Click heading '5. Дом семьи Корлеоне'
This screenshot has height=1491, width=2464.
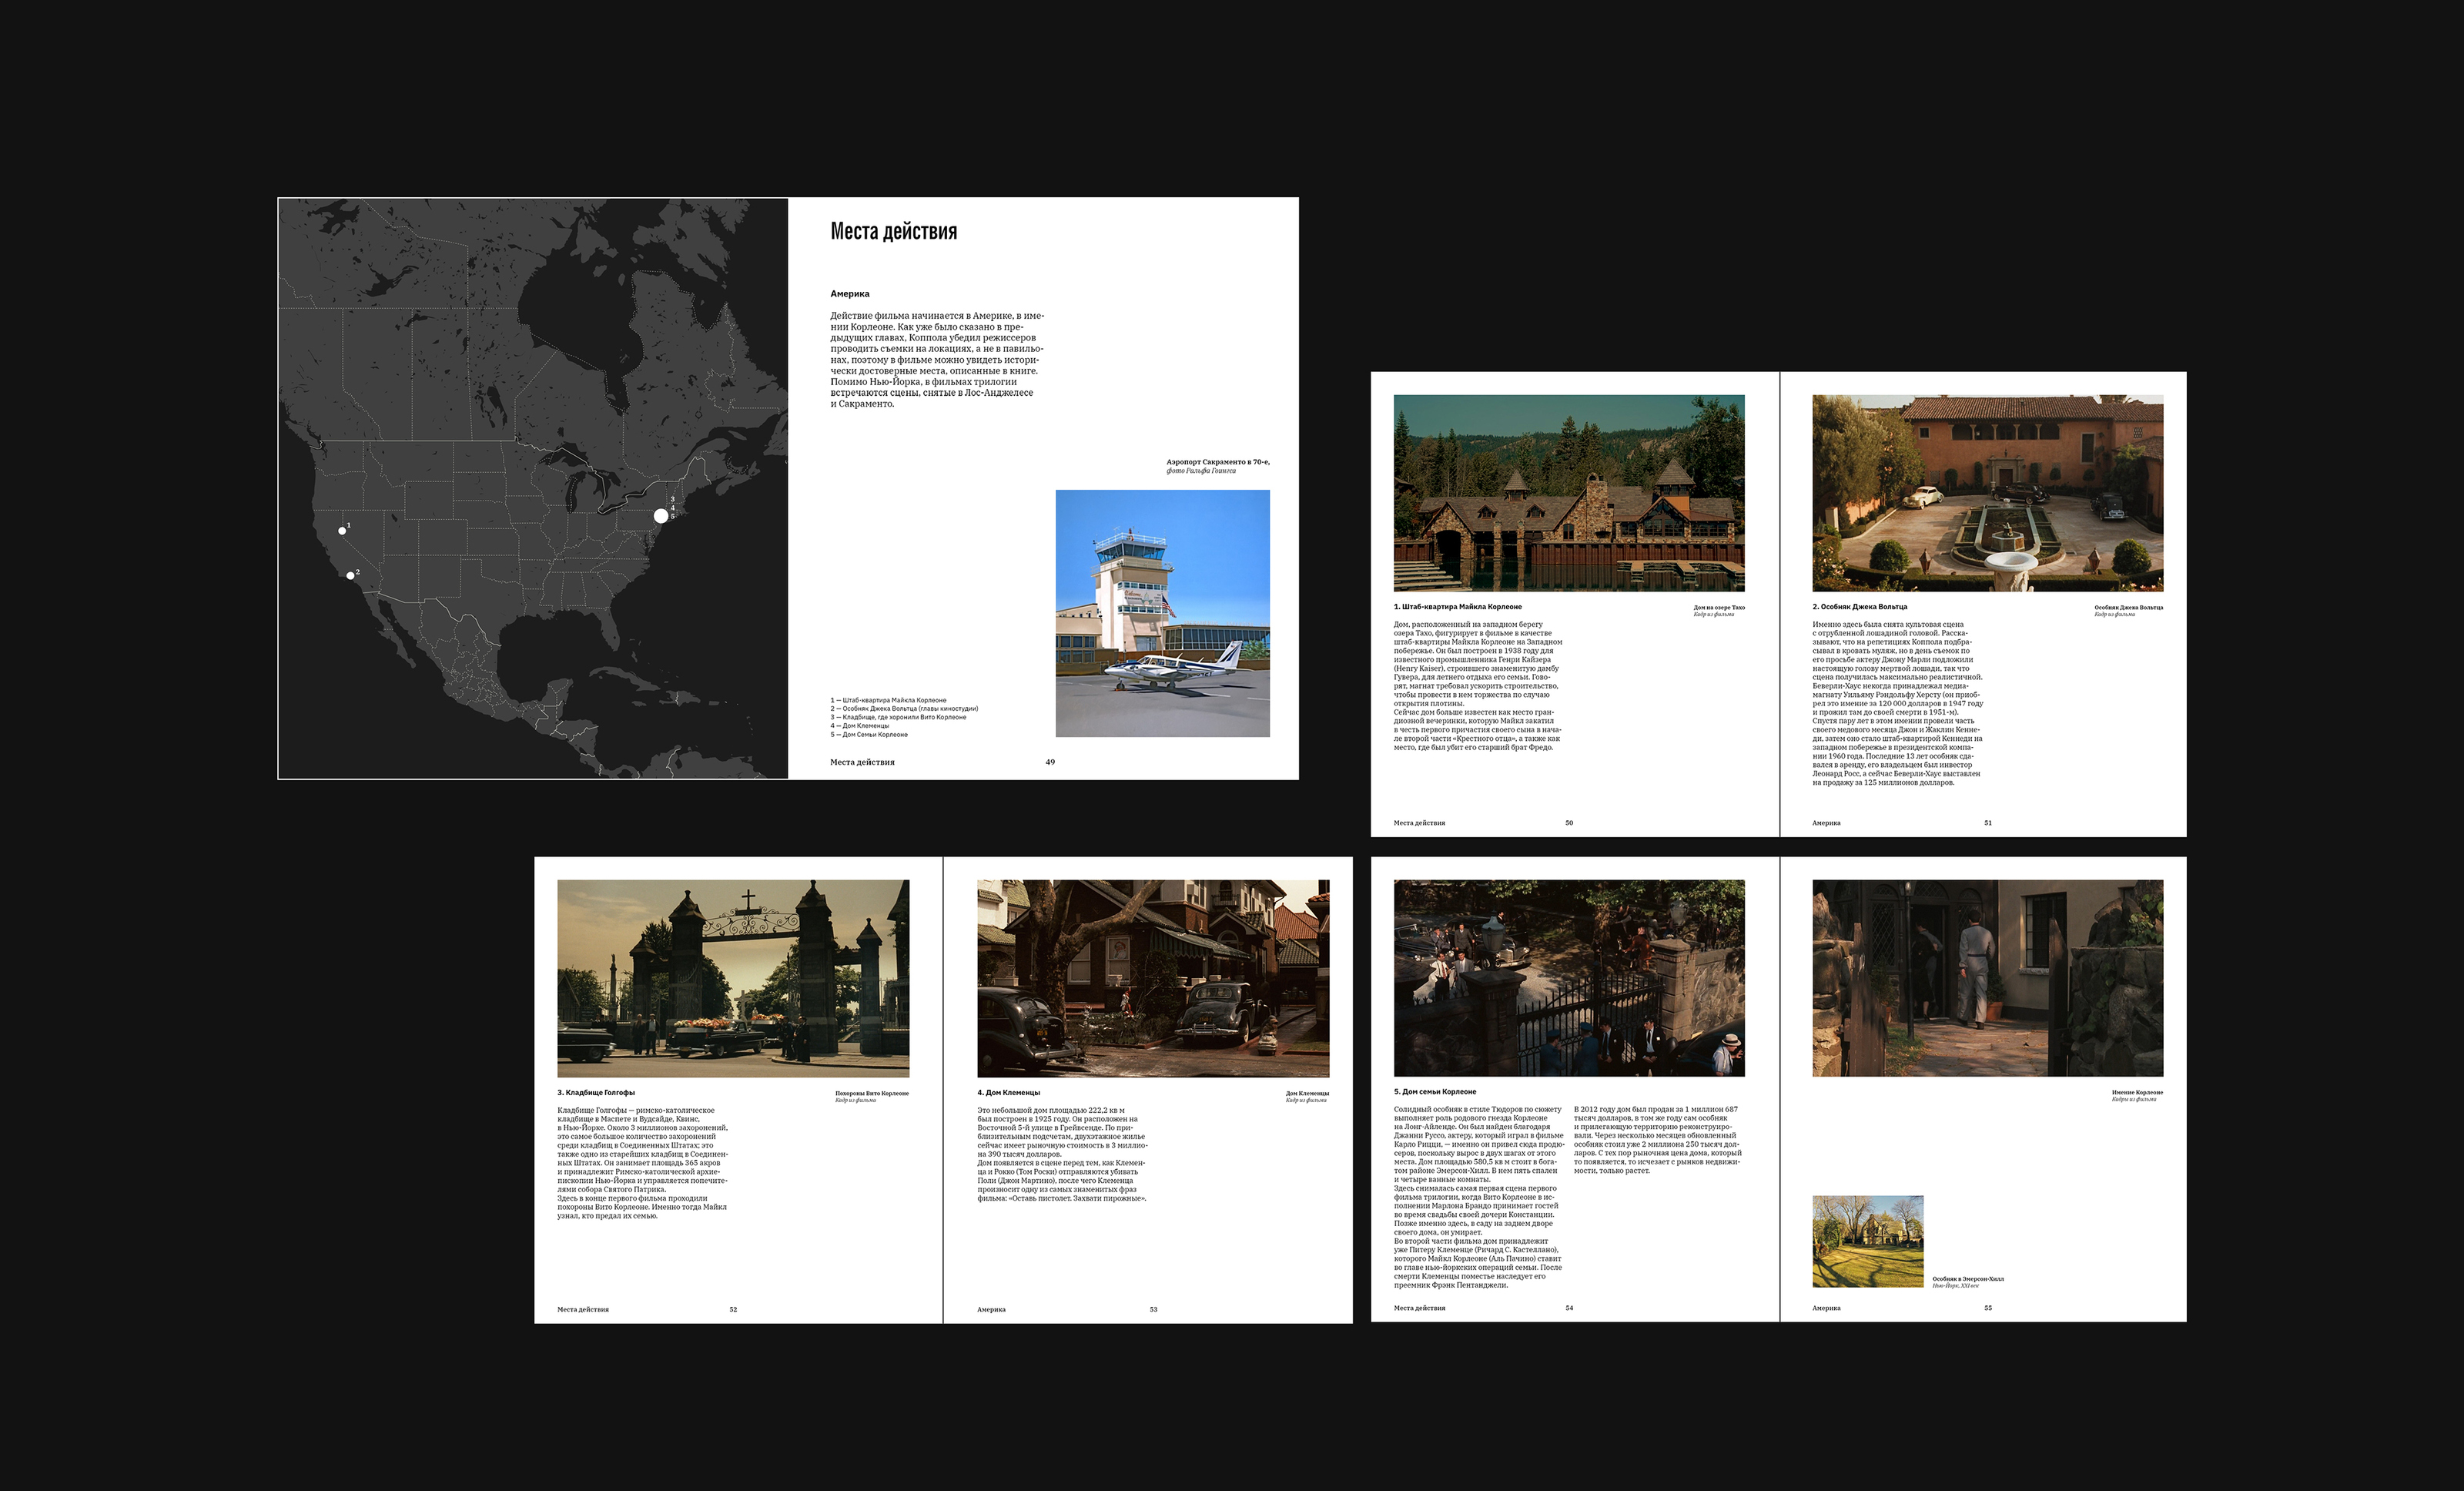(x=1435, y=1092)
